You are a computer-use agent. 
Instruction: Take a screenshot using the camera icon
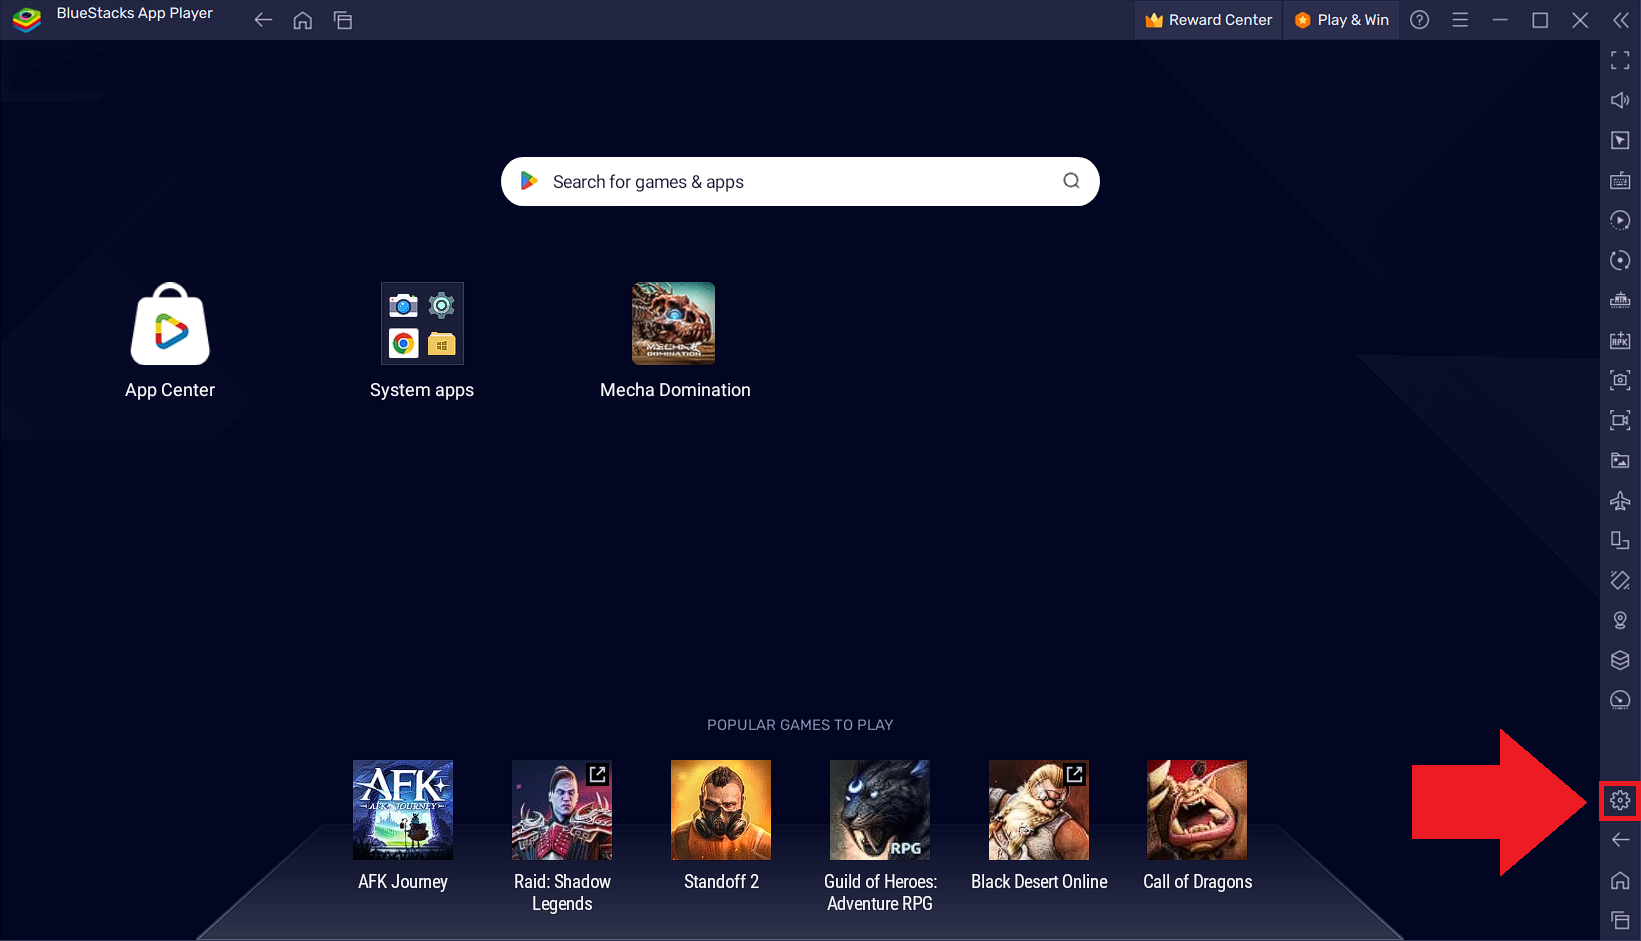pos(1620,380)
